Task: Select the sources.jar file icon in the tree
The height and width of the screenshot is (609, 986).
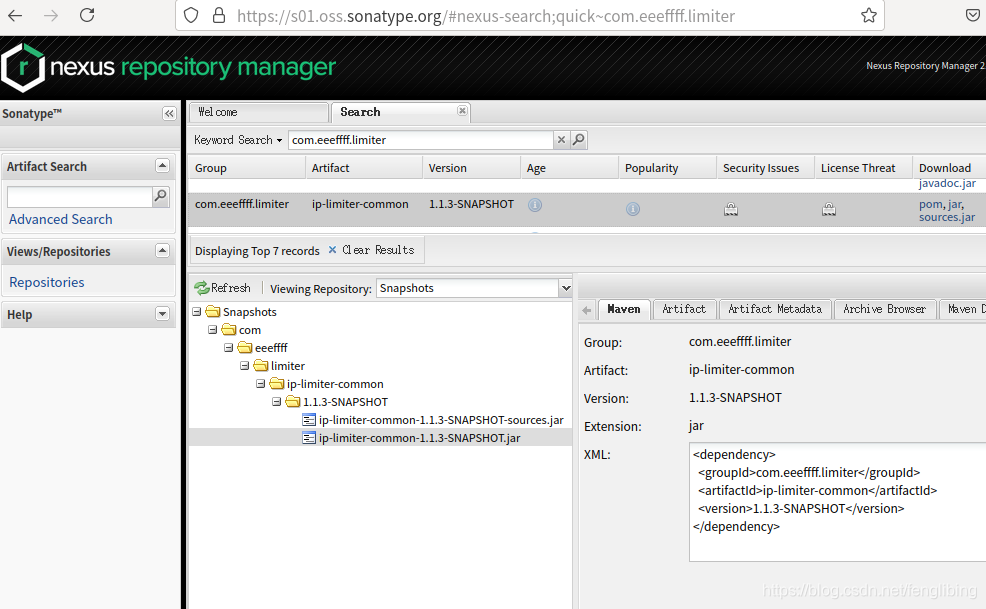Action: 309,420
